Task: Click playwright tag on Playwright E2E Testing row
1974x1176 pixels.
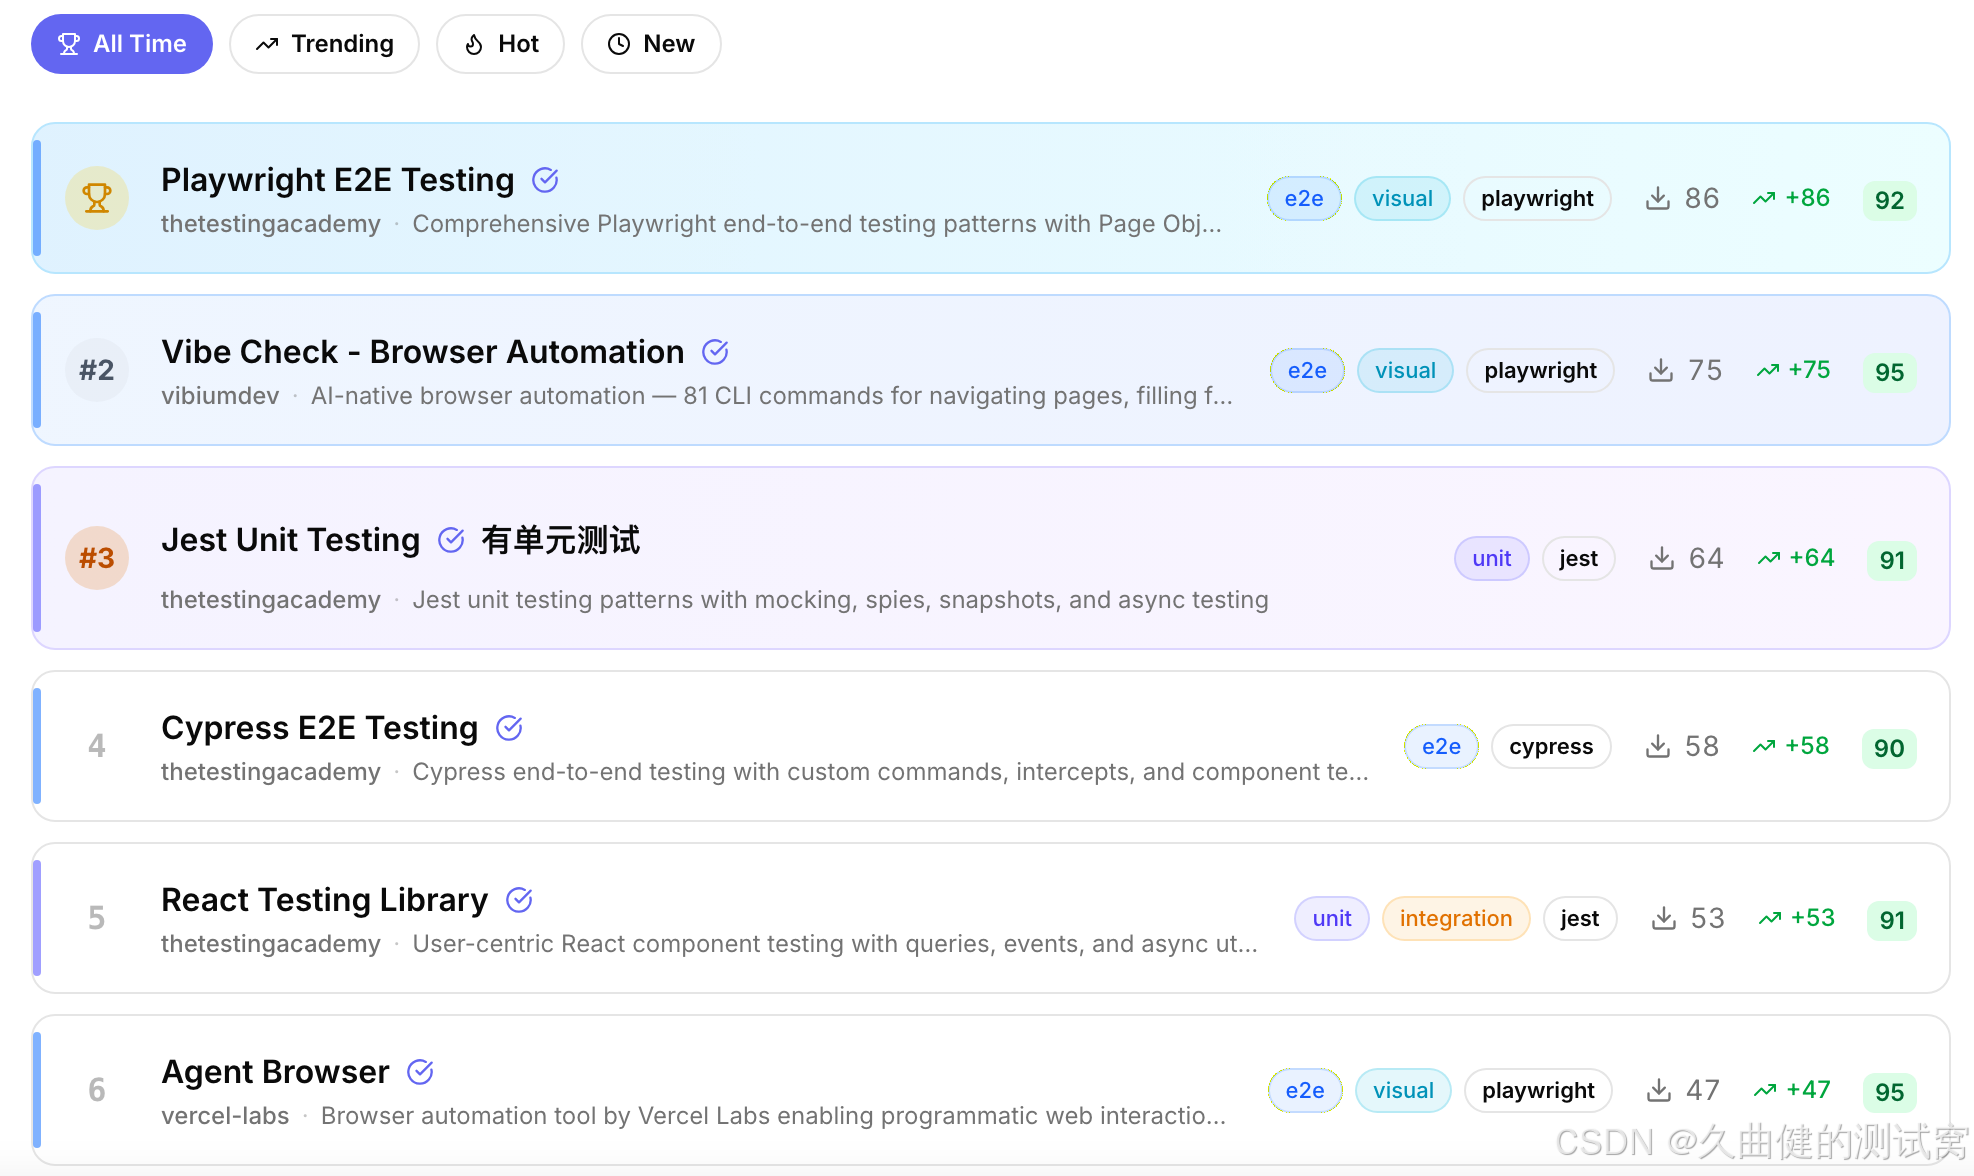Action: [x=1537, y=198]
